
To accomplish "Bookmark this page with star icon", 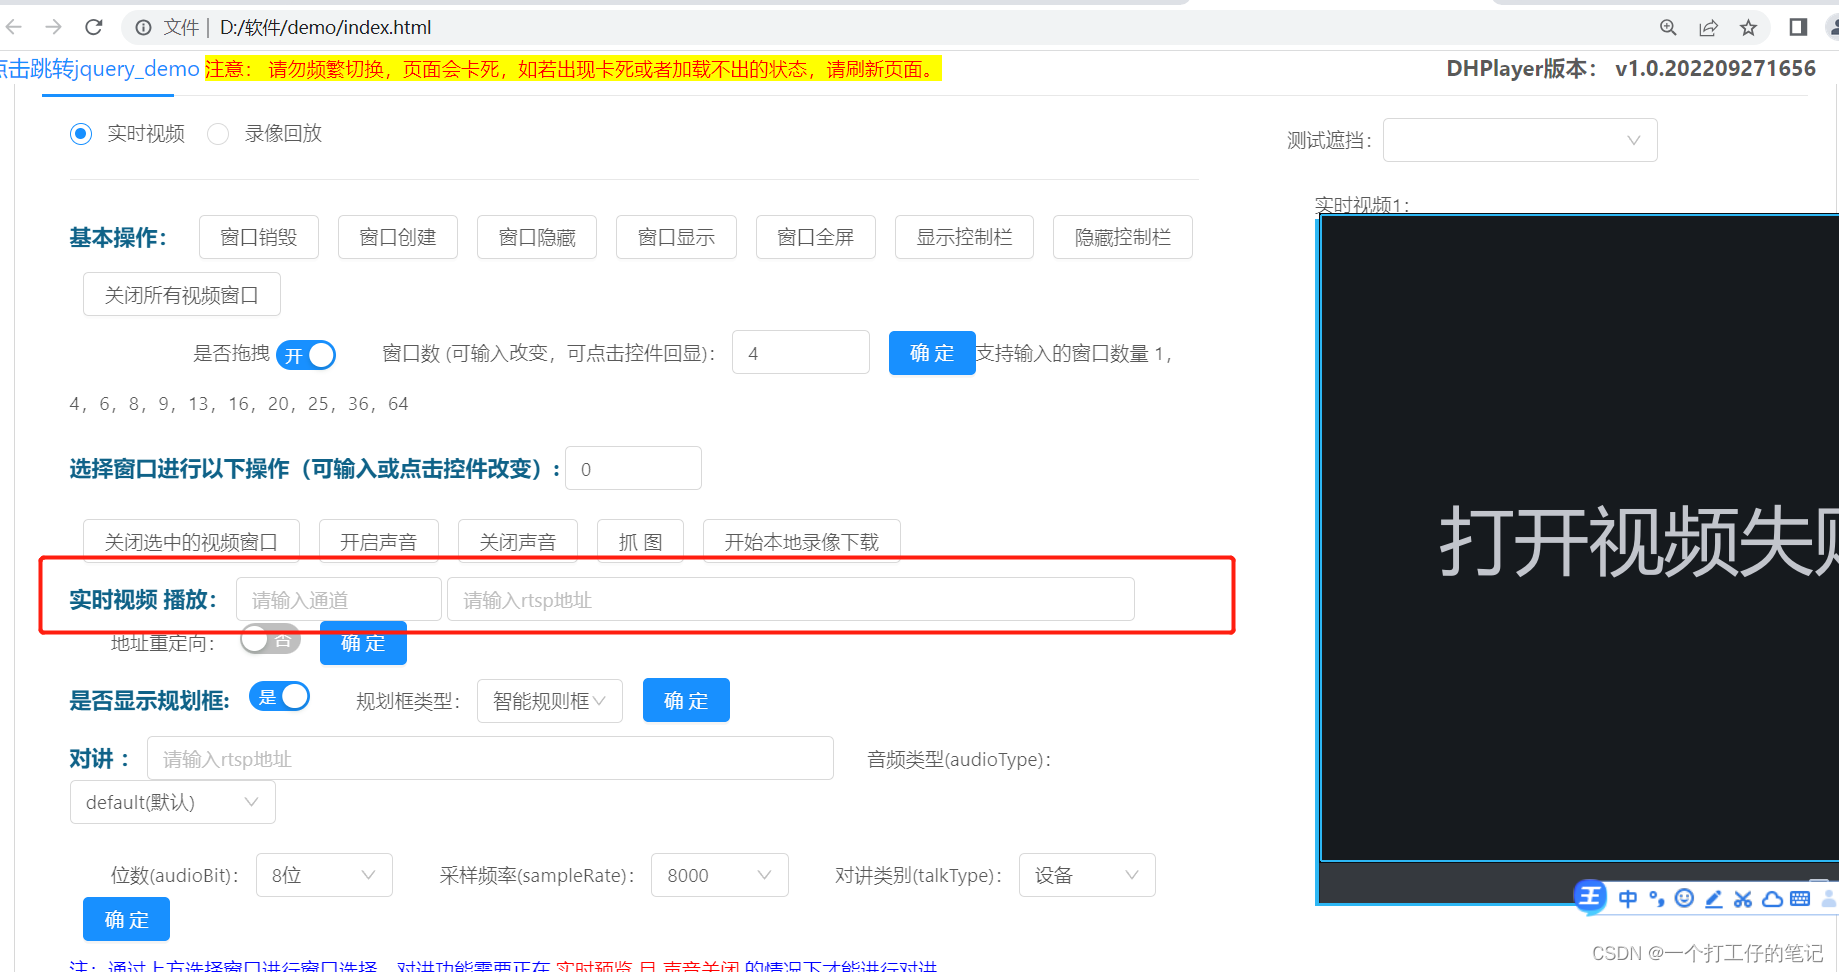I will click(x=1748, y=27).
